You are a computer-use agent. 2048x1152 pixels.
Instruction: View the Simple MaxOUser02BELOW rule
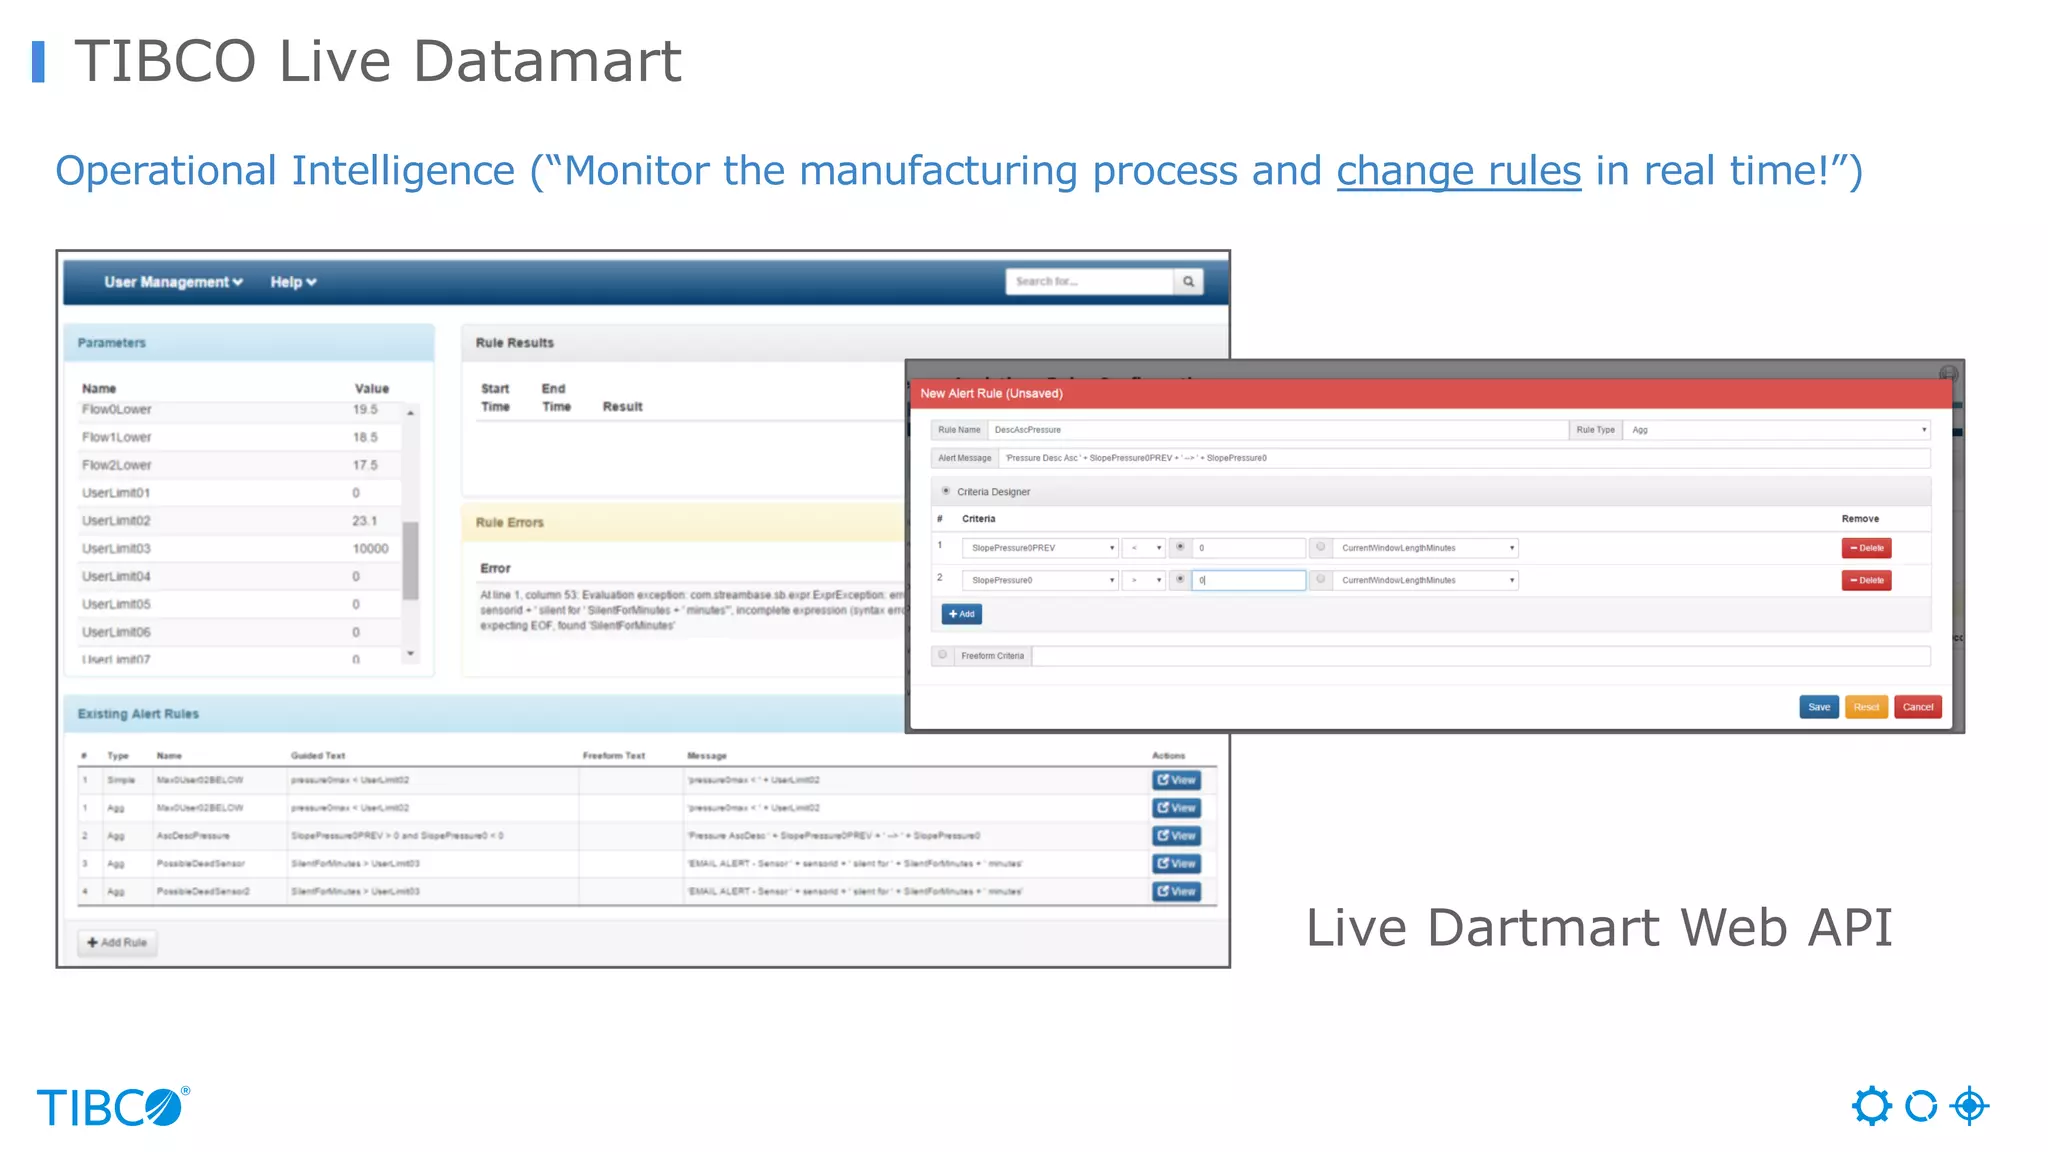[x=1176, y=780]
